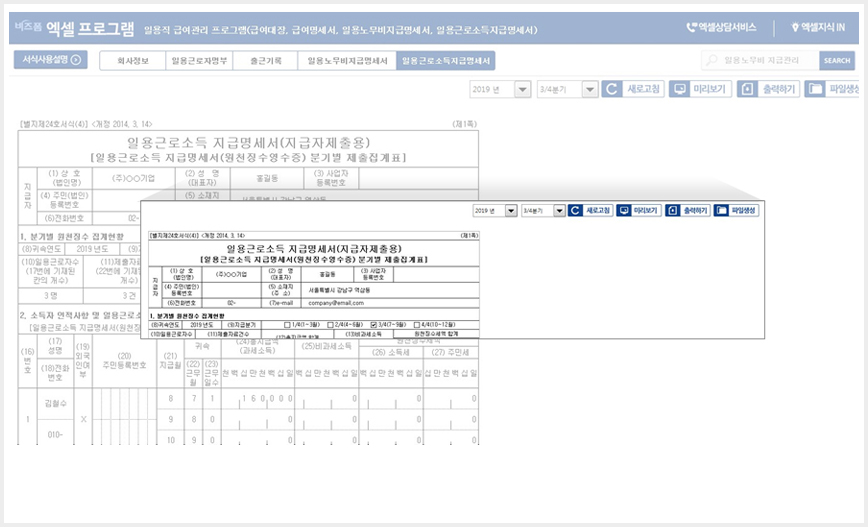868x527 pixels.
Task: Open the 엑셀상담서비스 link in header
Action: click(x=721, y=27)
